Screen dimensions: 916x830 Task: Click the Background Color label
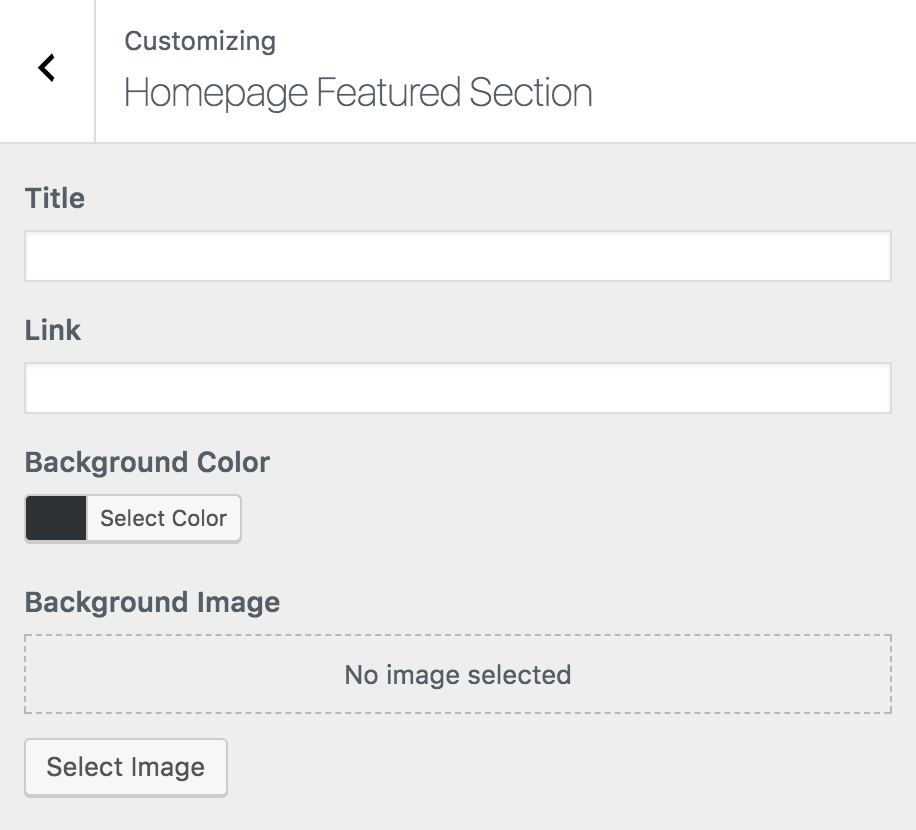coord(147,462)
